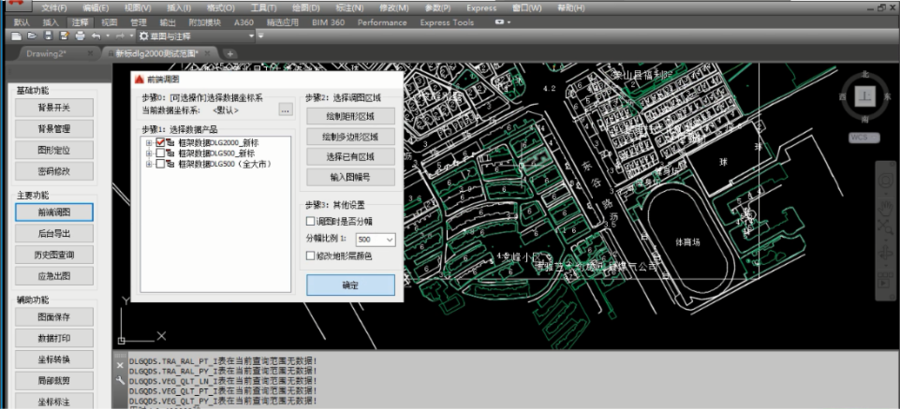Screen dimensions: 900x409
Task: Click the 图面保存 button
Action: 54,317
